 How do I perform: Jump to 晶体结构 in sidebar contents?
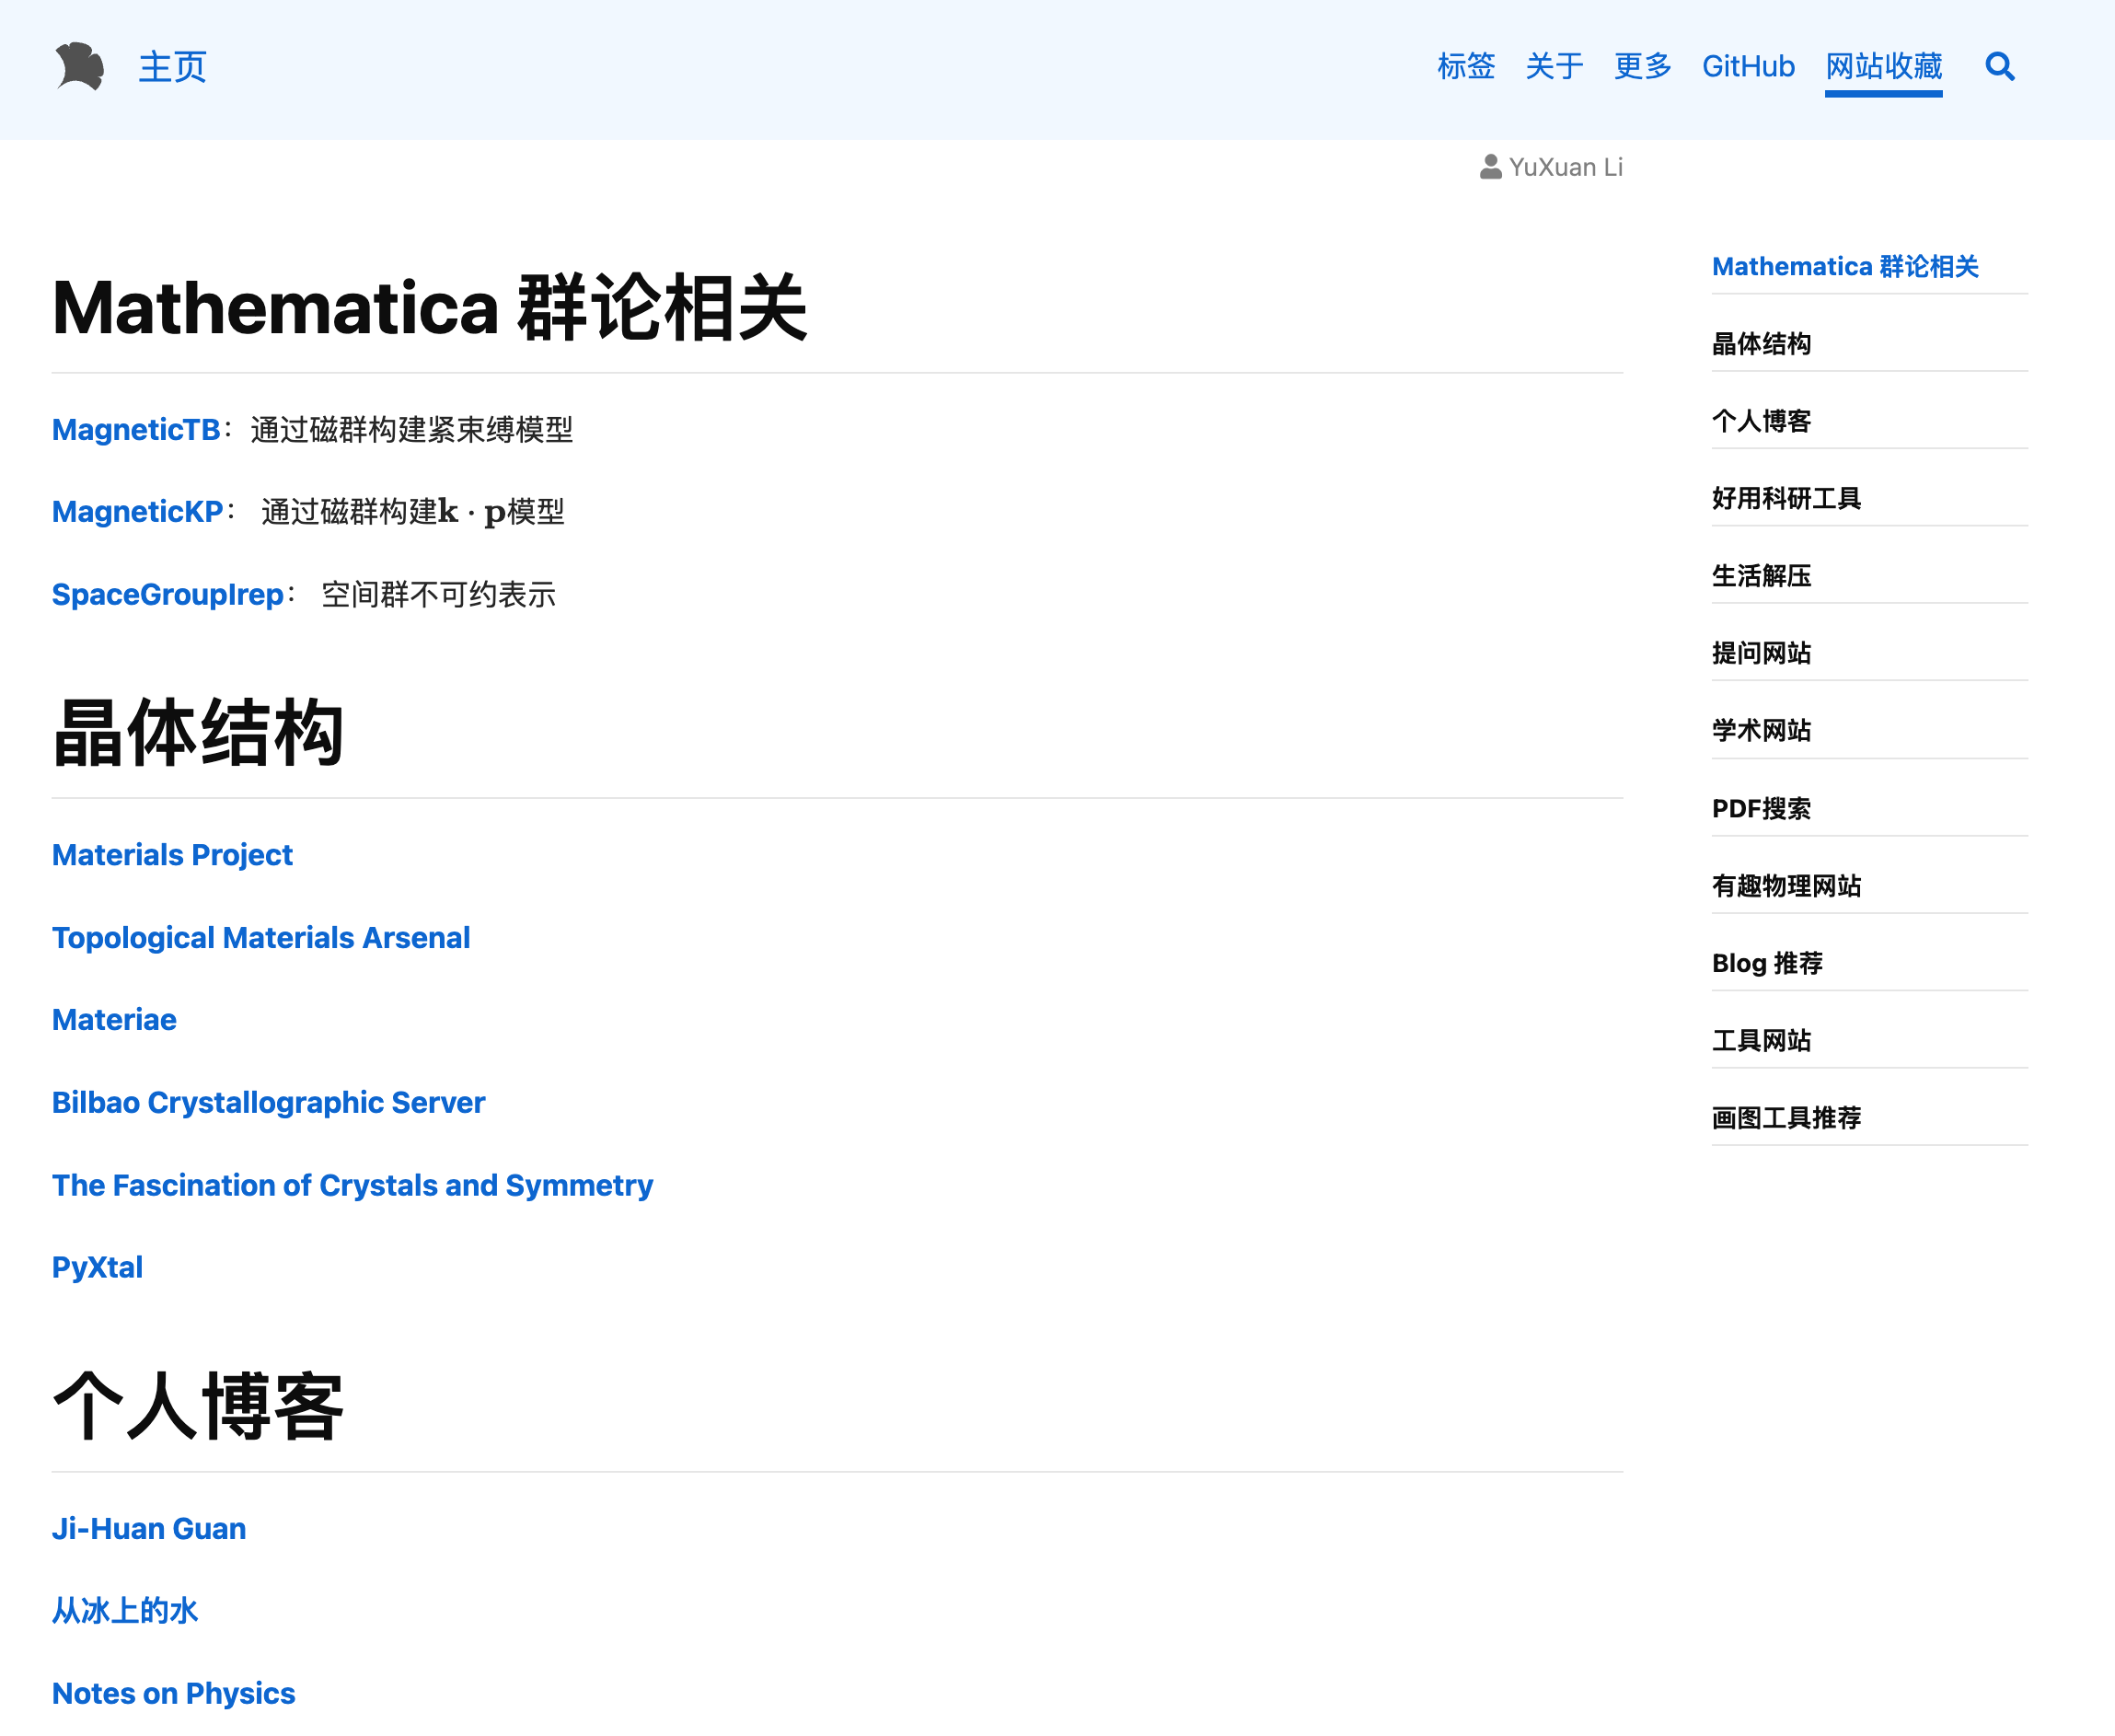pos(1761,344)
